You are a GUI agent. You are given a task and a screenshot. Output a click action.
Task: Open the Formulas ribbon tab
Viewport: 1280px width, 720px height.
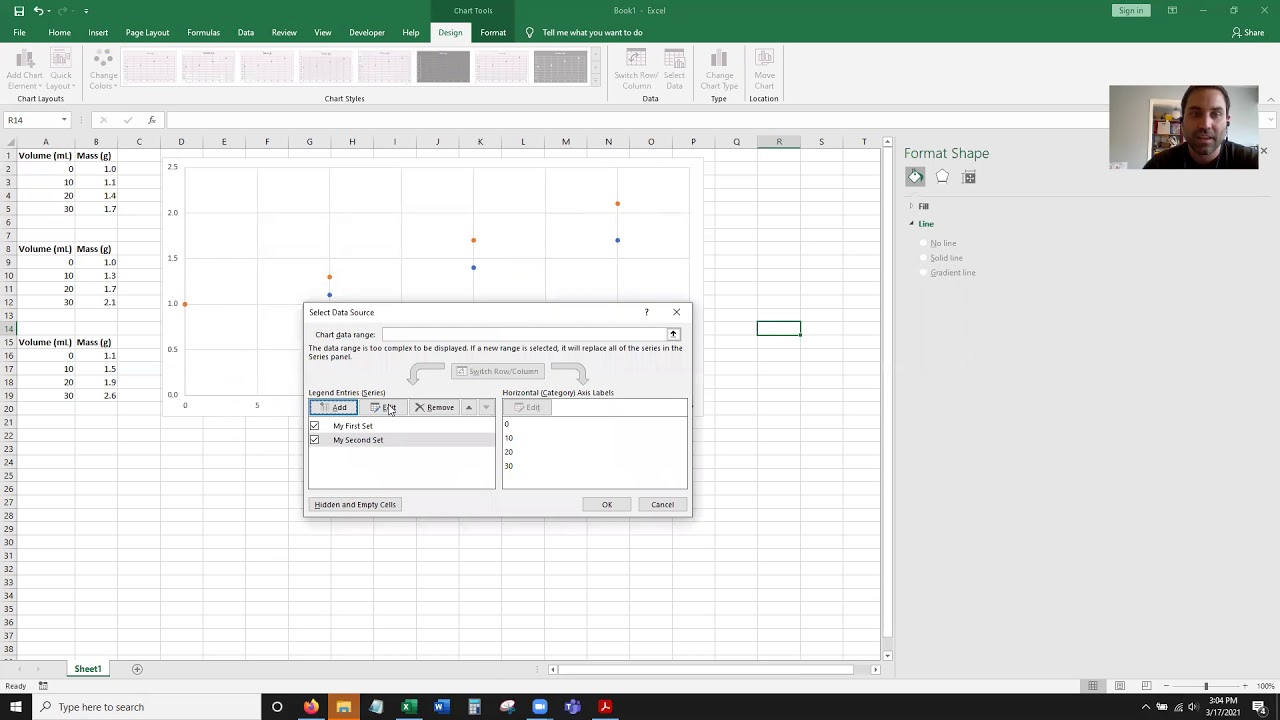tap(203, 33)
